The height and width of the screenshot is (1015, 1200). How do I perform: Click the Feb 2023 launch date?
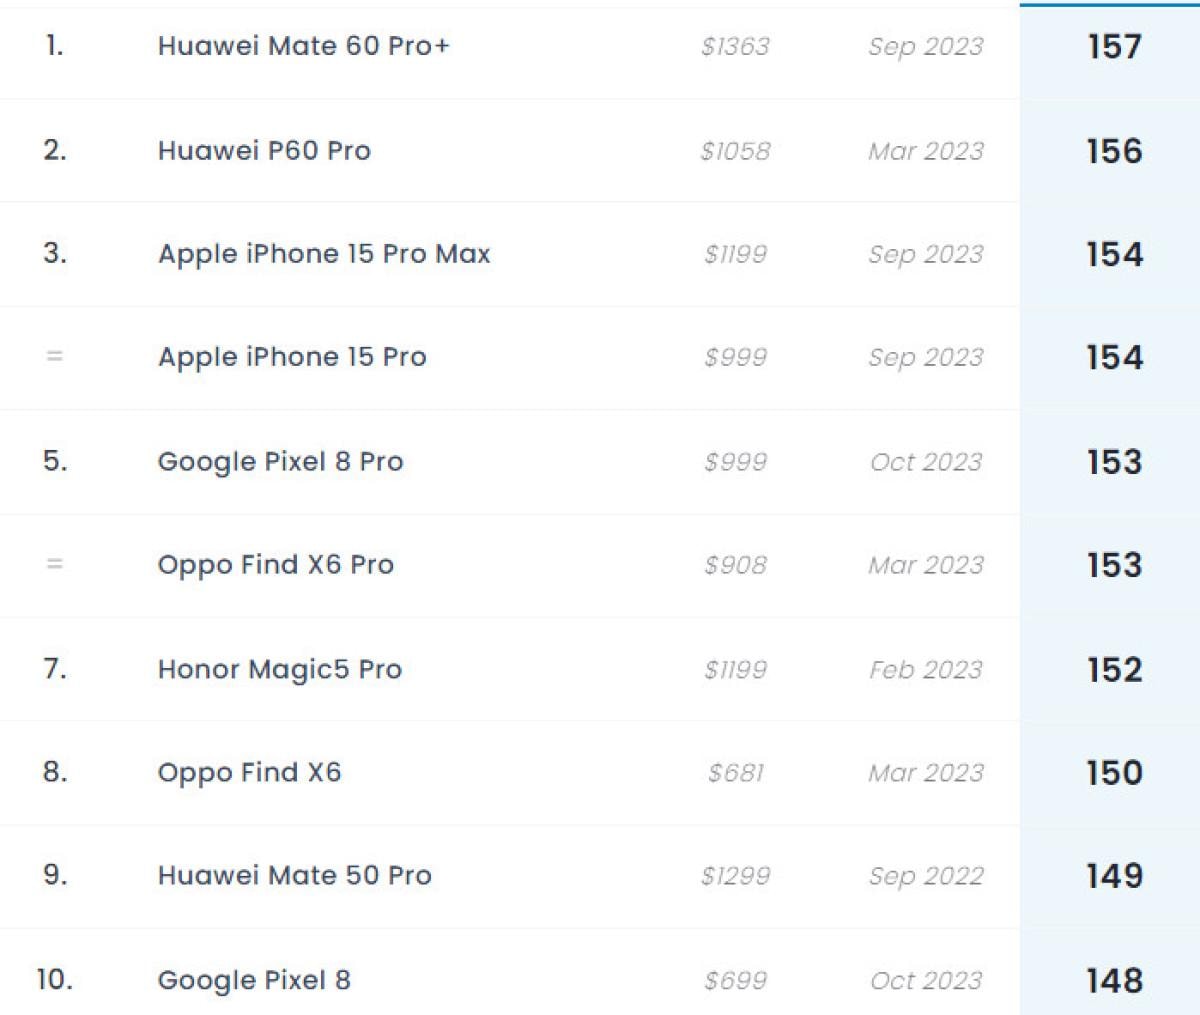click(926, 669)
